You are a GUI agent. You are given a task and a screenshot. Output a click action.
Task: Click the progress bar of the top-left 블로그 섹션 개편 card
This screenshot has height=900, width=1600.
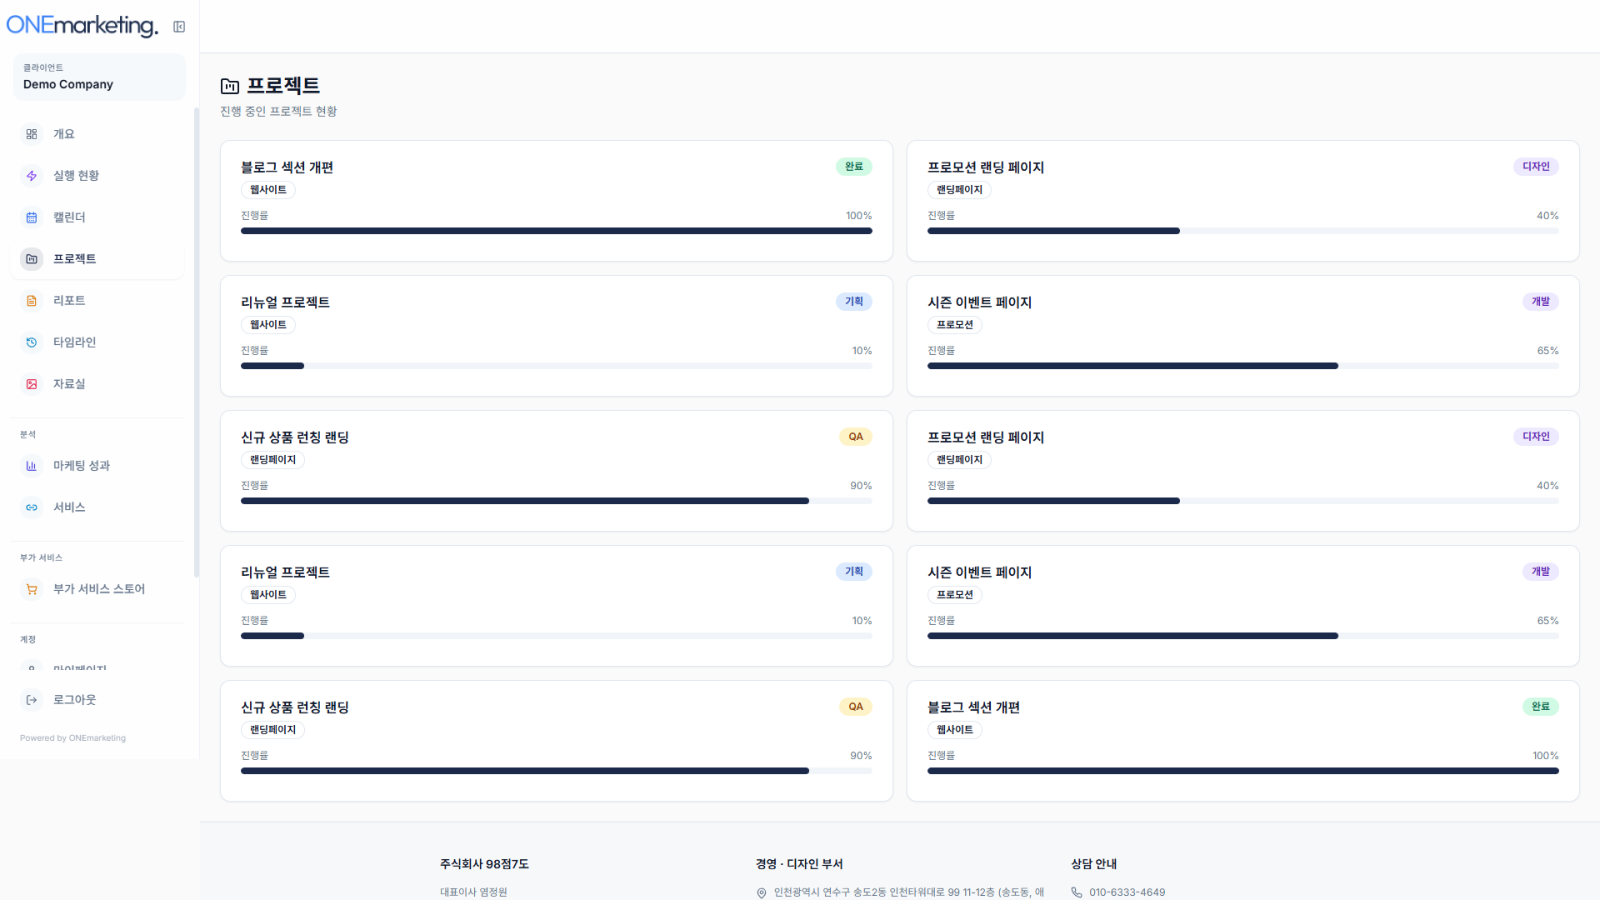pos(556,231)
